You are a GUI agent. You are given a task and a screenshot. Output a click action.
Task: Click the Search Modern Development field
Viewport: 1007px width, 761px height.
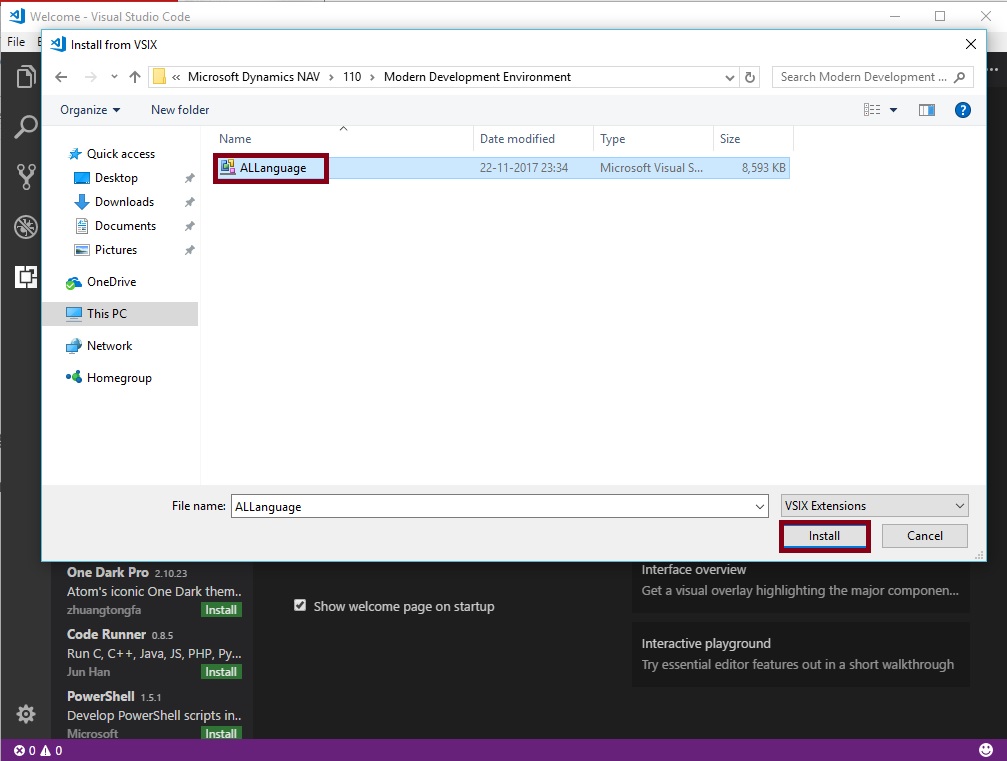863,77
